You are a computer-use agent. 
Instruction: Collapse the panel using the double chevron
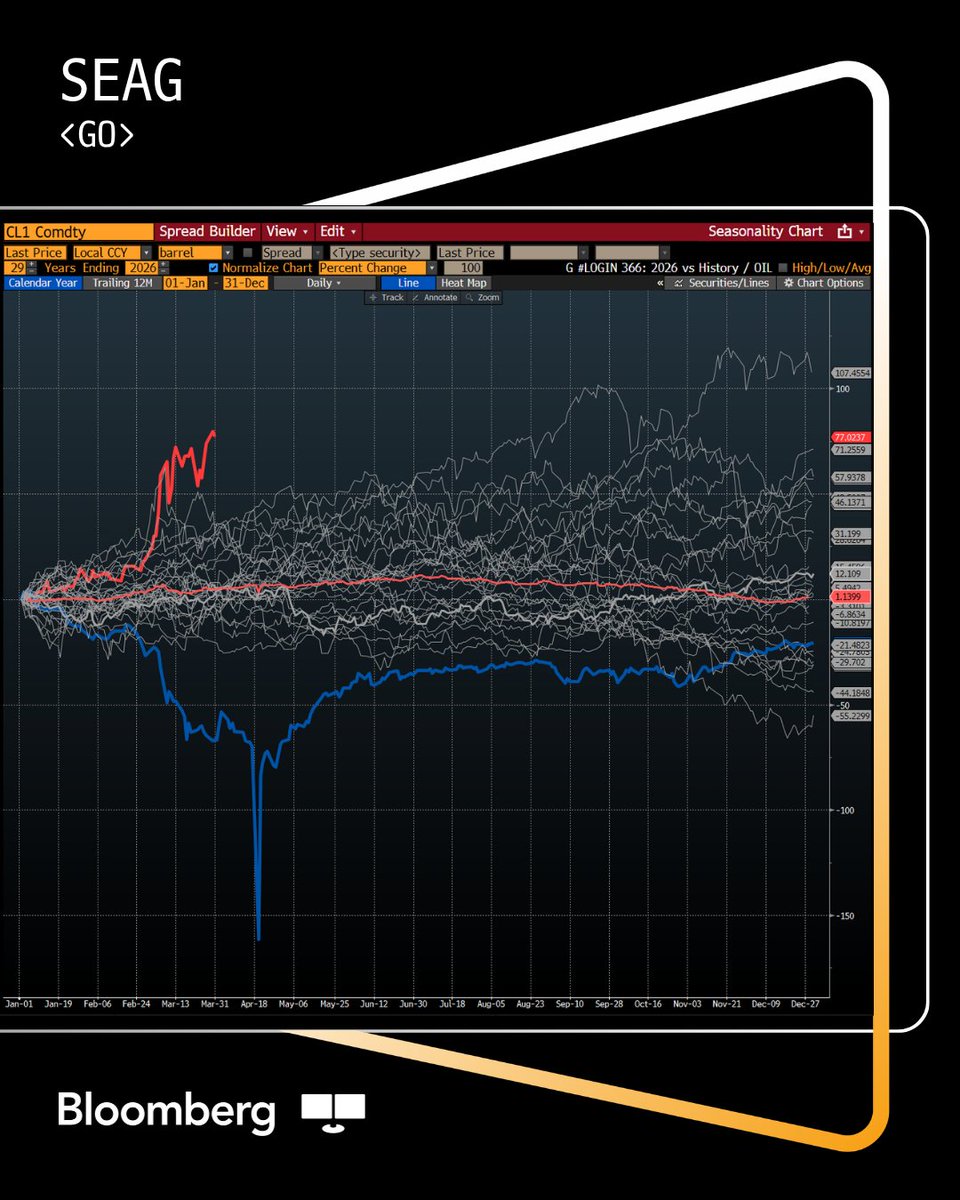tap(660, 283)
